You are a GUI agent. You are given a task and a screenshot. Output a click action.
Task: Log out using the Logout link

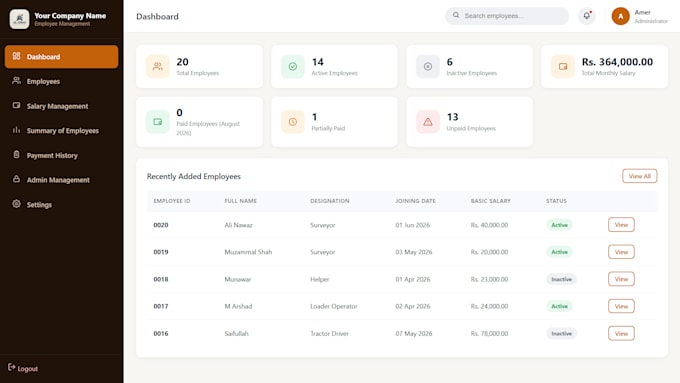coord(23,368)
